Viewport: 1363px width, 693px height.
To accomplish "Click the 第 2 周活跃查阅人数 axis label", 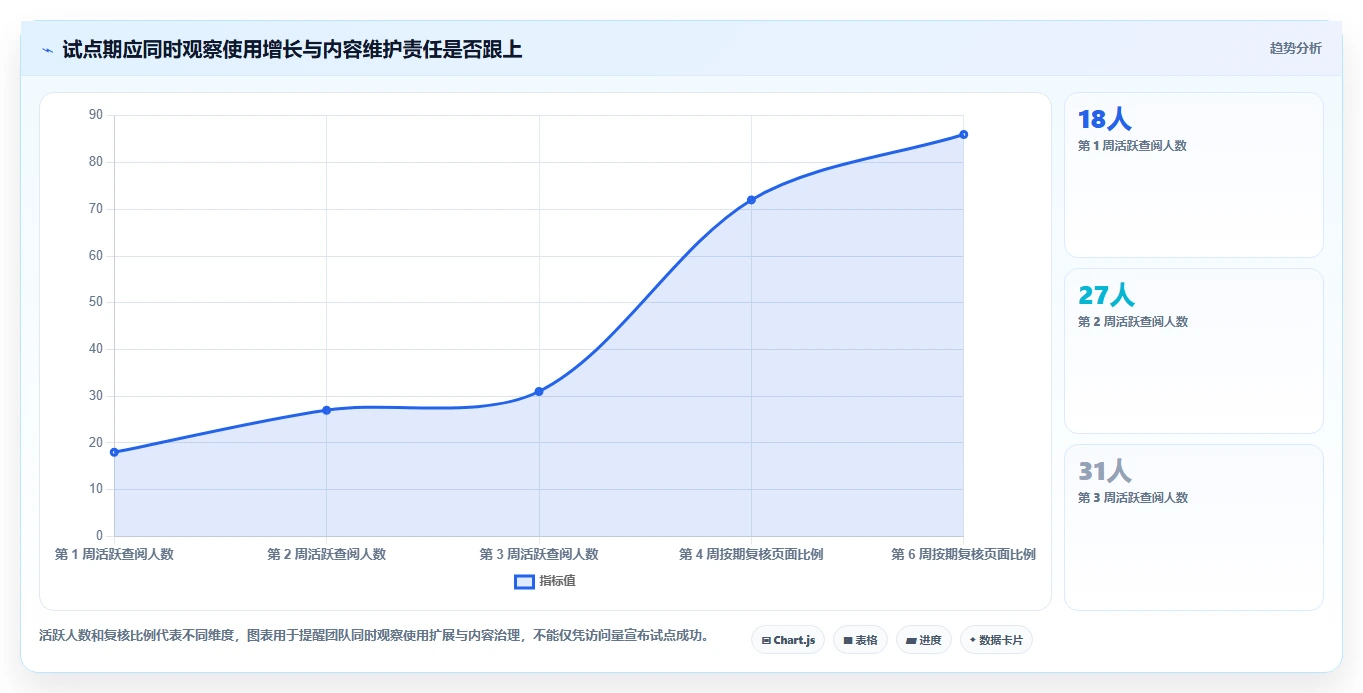I will (x=326, y=554).
